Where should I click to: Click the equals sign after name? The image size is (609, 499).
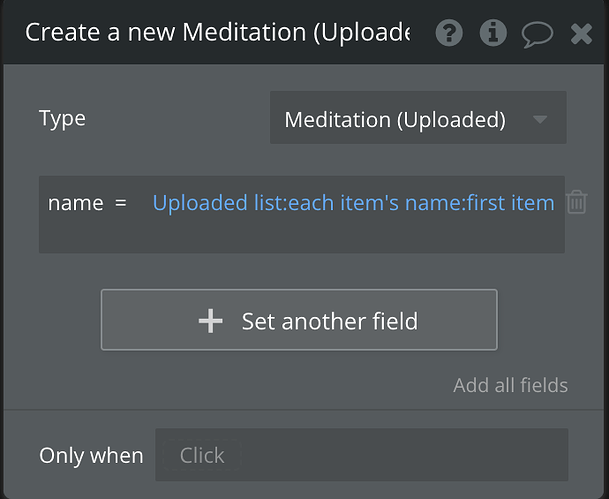click(121, 203)
